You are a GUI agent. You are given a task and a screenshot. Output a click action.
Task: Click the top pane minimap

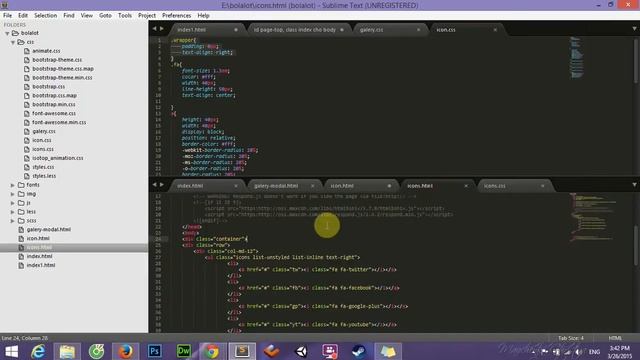pos(576,58)
